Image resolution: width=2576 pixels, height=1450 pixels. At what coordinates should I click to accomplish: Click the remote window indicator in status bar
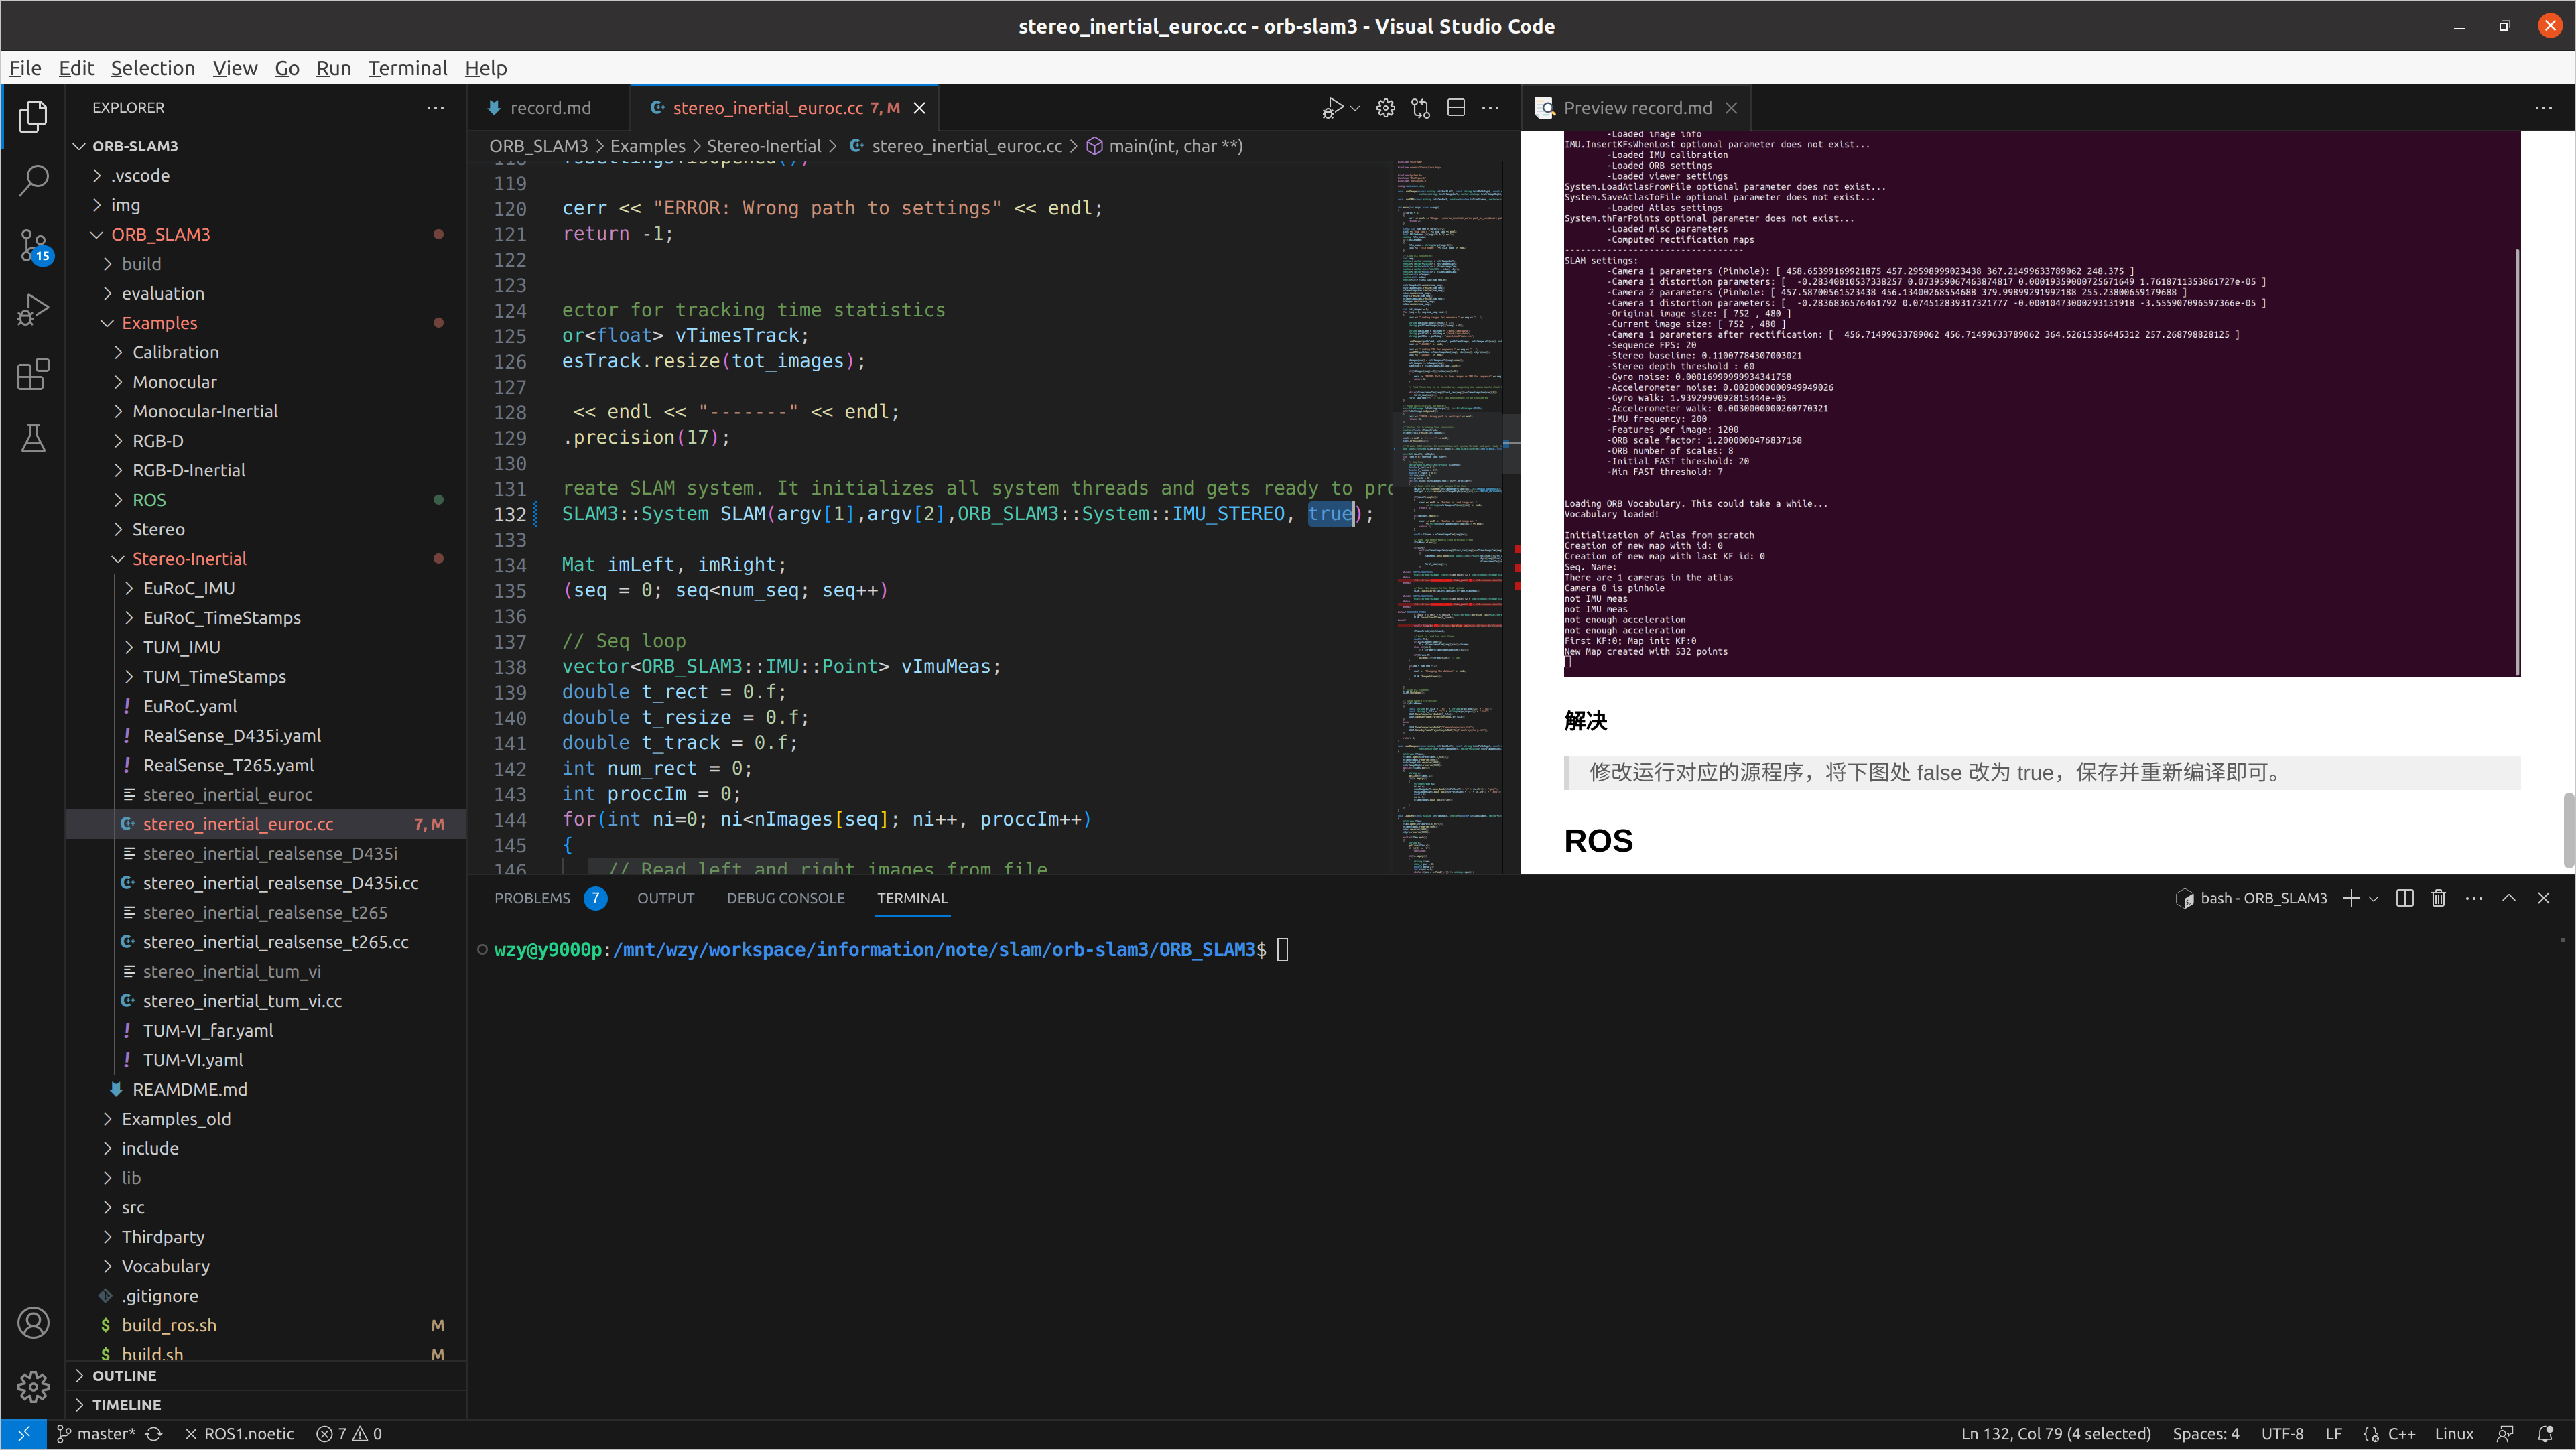coord(24,1434)
